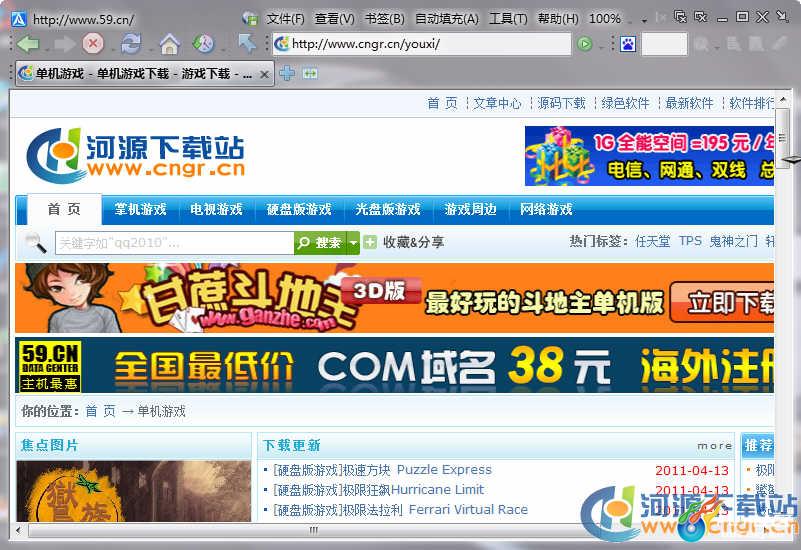This screenshot has width=801, height=550.
Task: Click the 鬼神之门 hot tag
Action: click(x=734, y=241)
